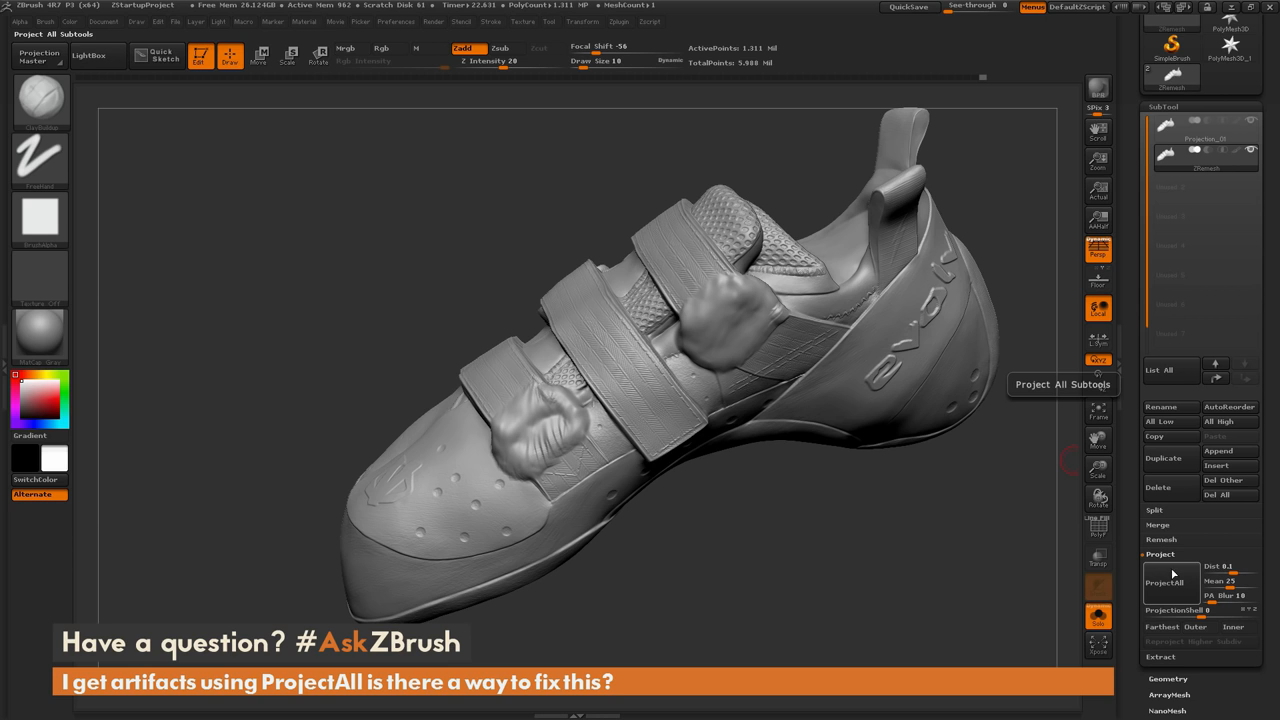Toggle XYZ rotation mode

click(x=1098, y=360)
